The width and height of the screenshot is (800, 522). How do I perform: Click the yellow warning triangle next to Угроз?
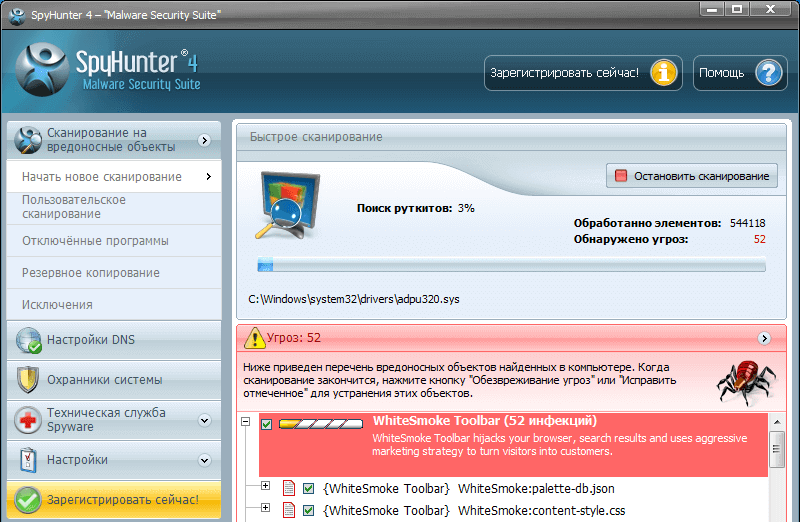[x=255, y=338]
